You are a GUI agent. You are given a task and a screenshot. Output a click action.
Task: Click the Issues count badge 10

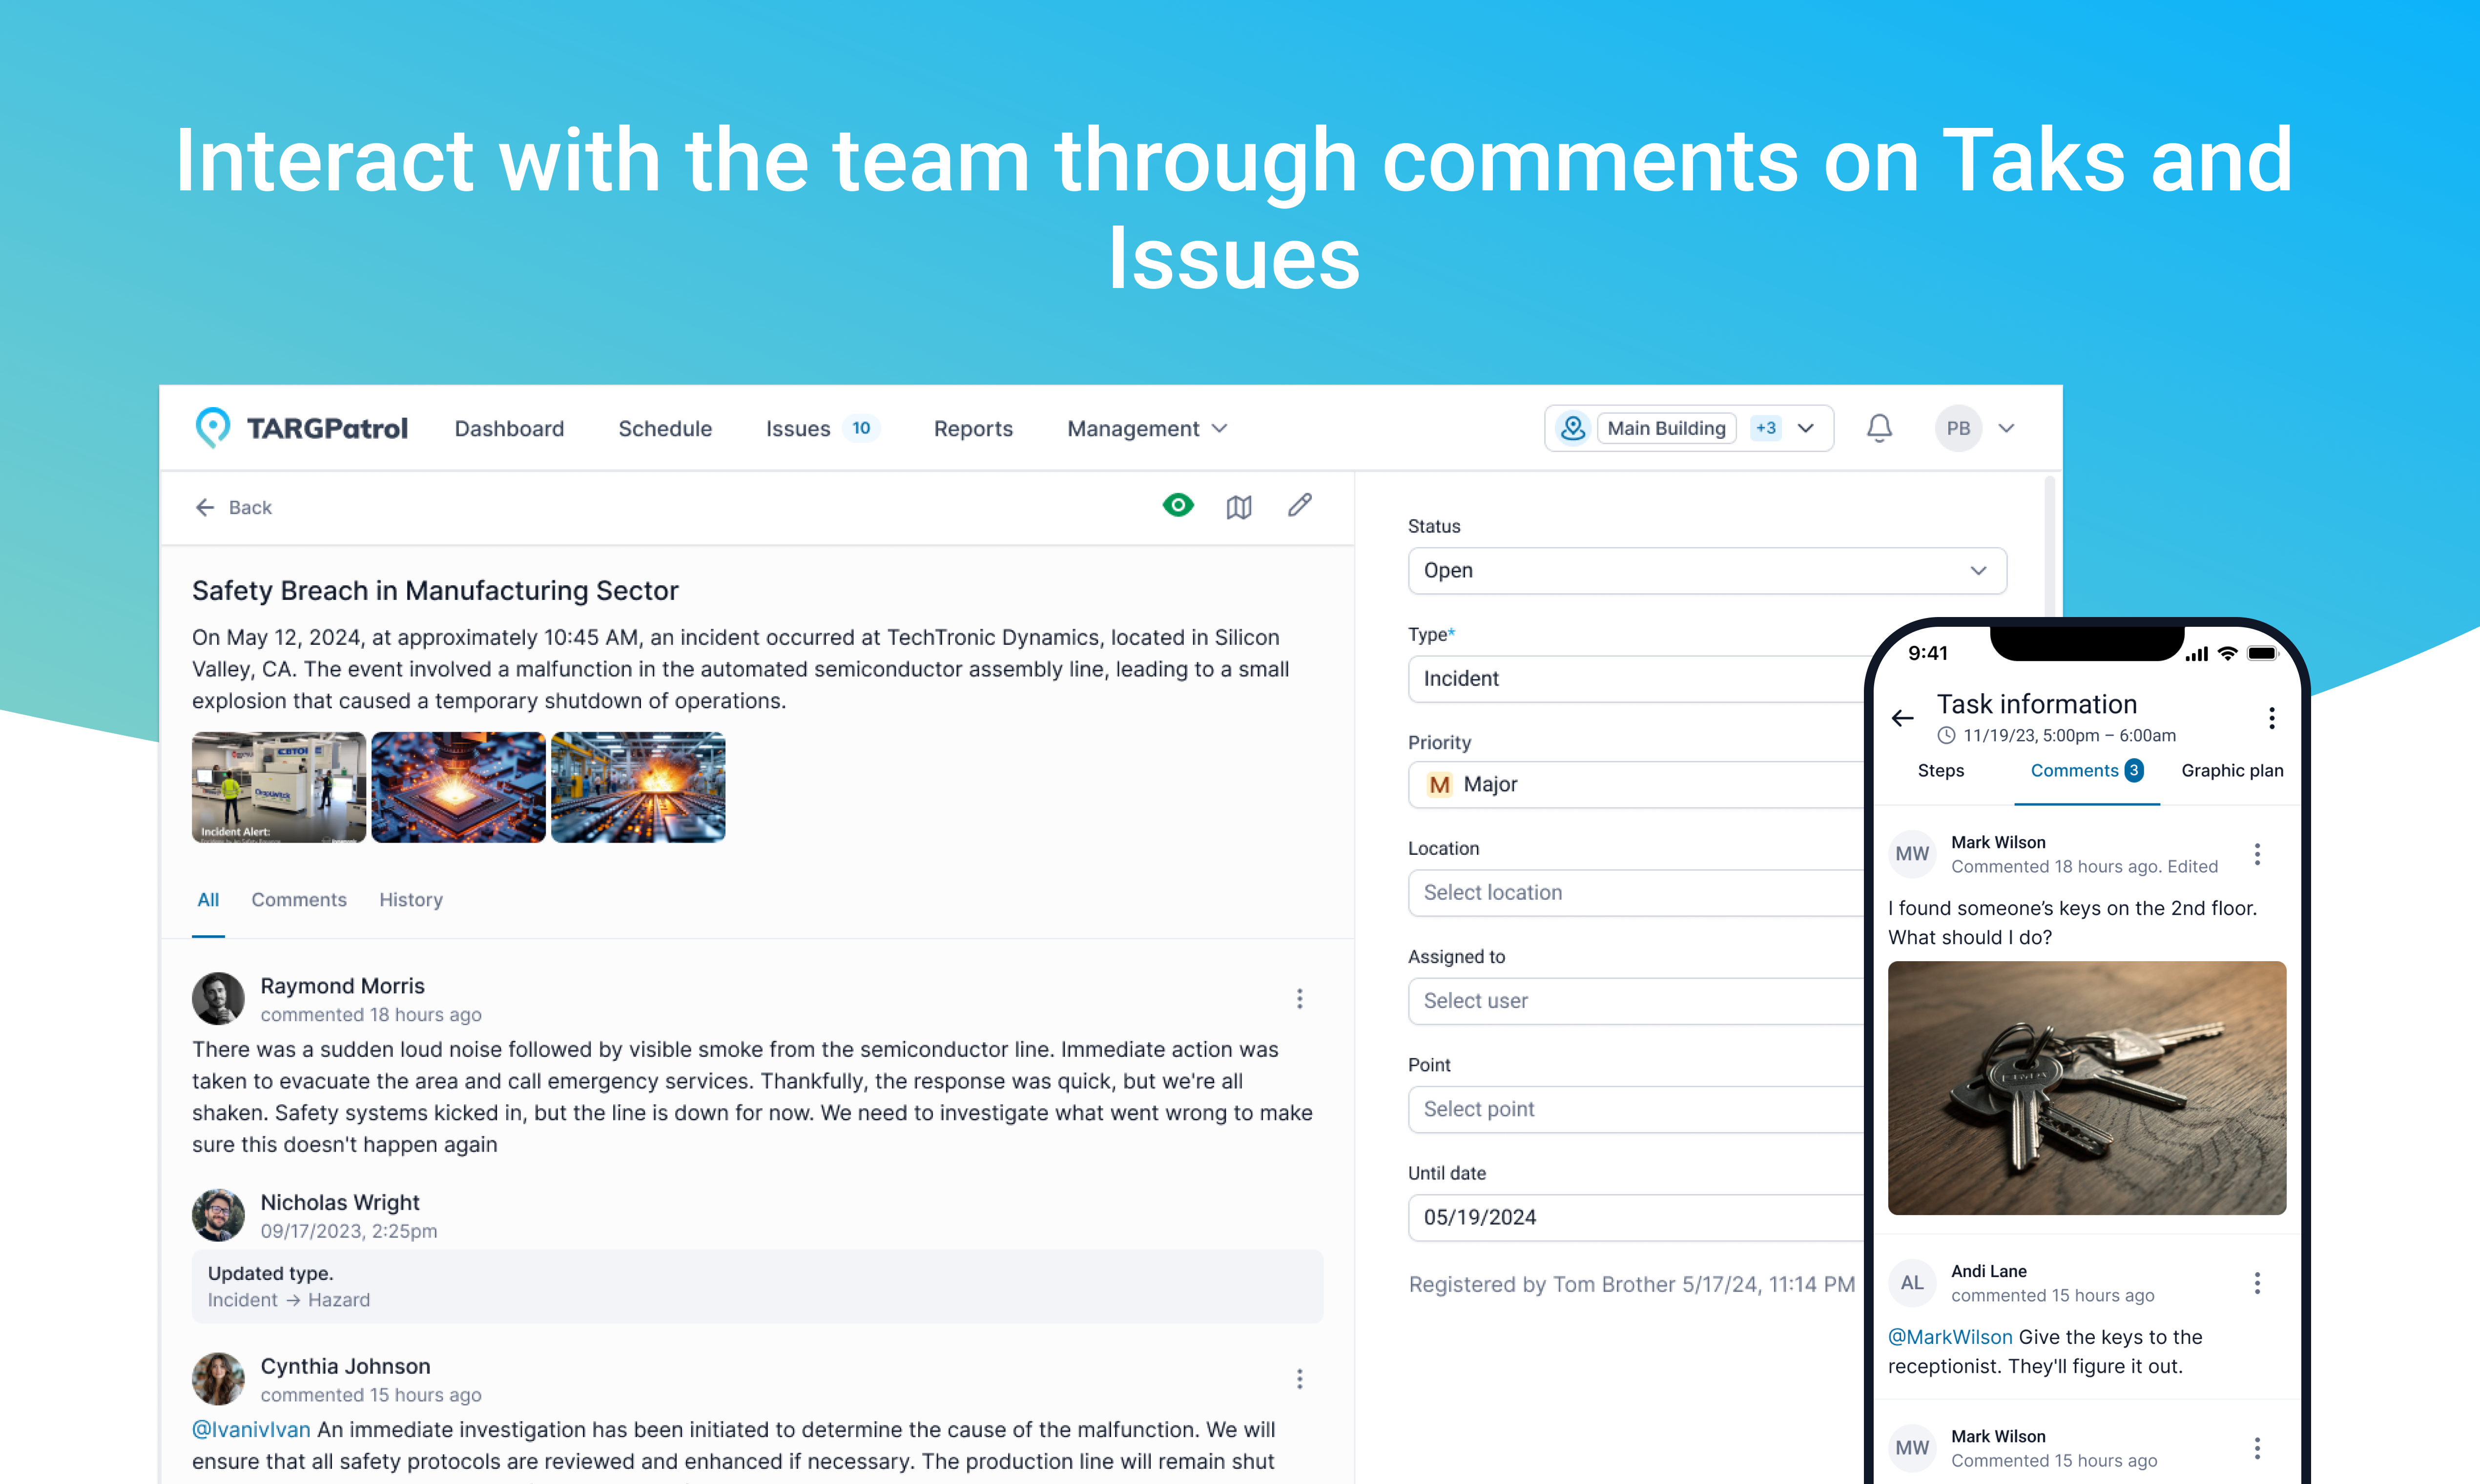pyautogui.click(x=861, y=428)
